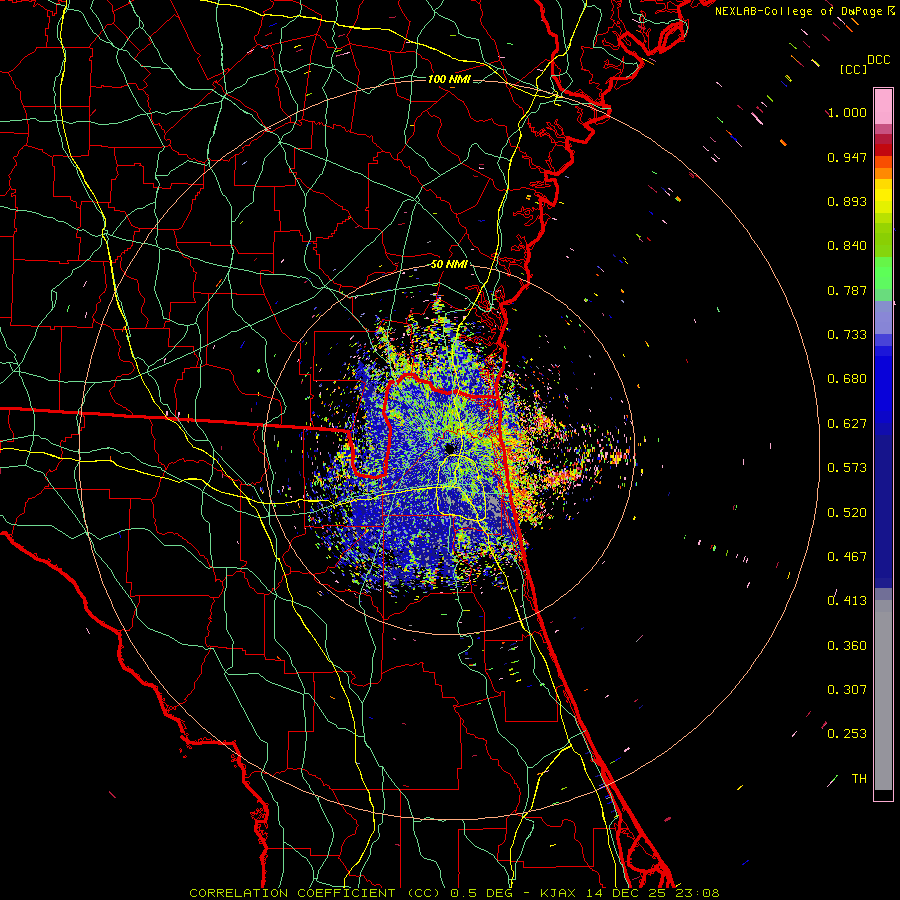Click the 0.360 legend value
Viewport: 900px width, 900px height.
tap(847, 646)
